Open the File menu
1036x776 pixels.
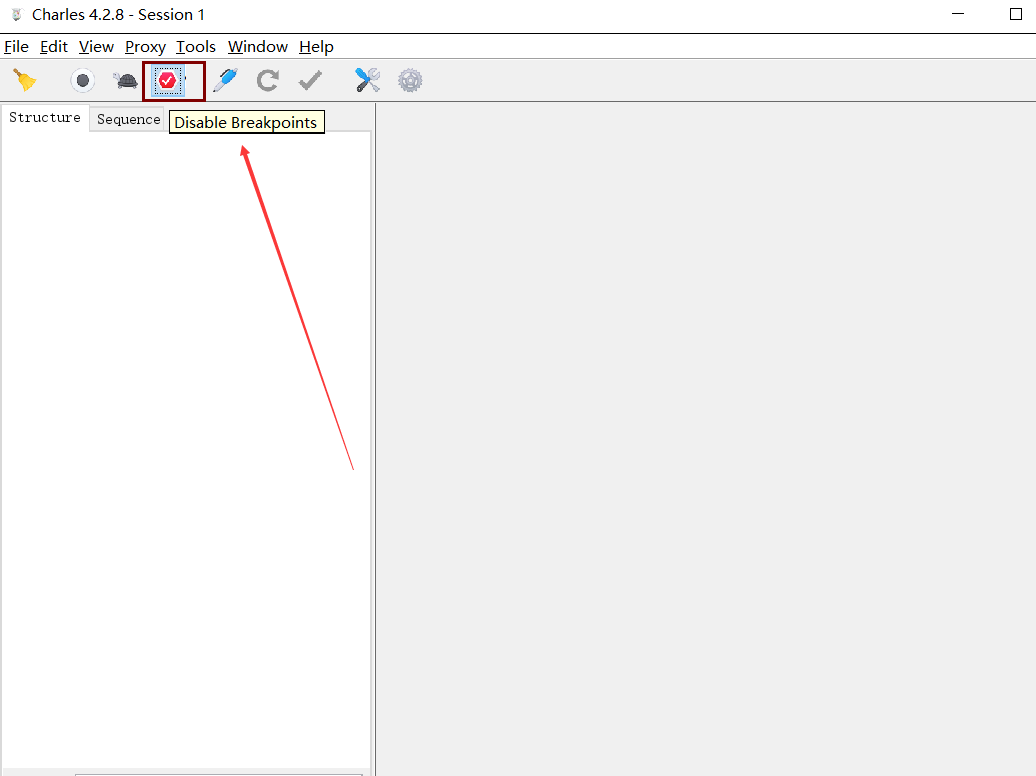coord(17,47)
